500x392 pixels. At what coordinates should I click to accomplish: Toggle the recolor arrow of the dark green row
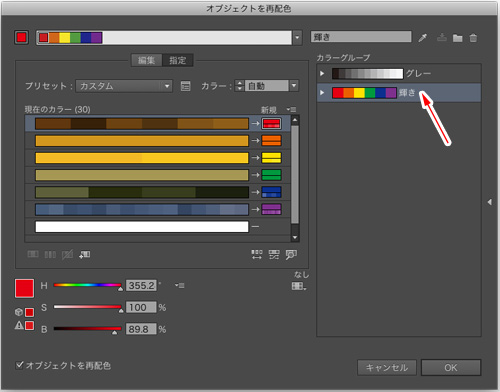pyautogui.click(x=255, y=192)
